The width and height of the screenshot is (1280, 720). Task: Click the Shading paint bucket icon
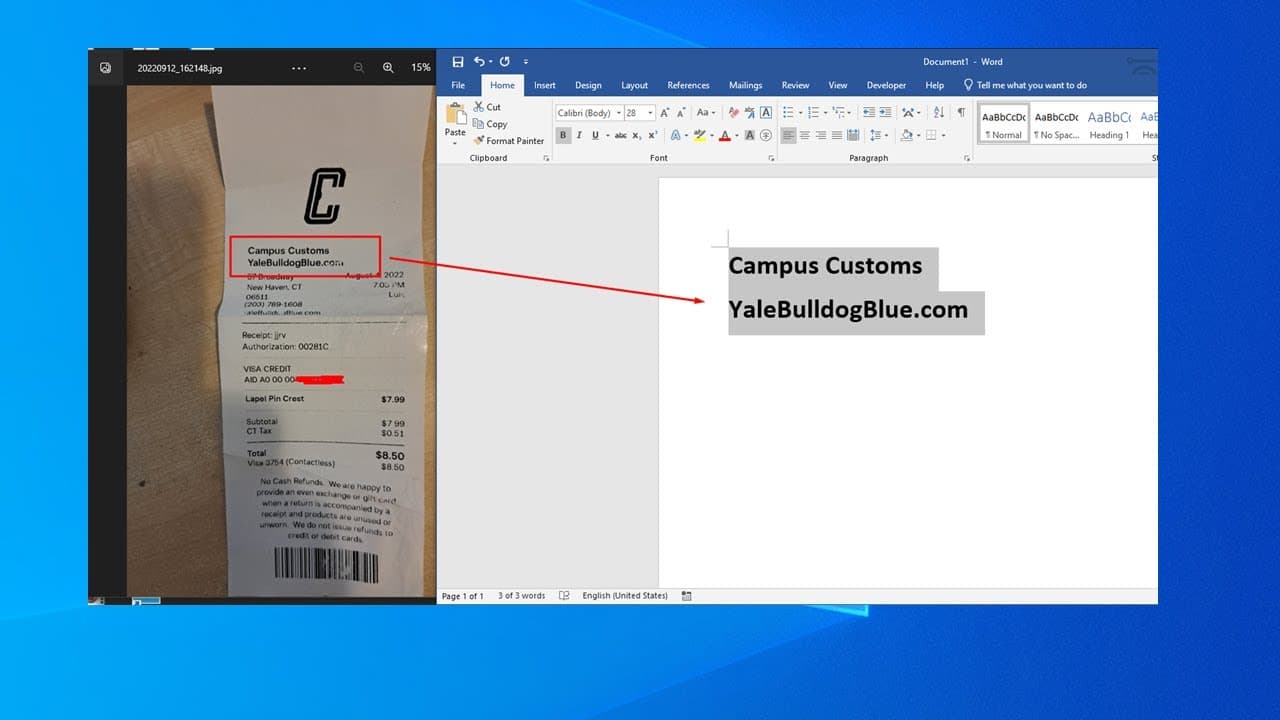(x=906, y=135)
